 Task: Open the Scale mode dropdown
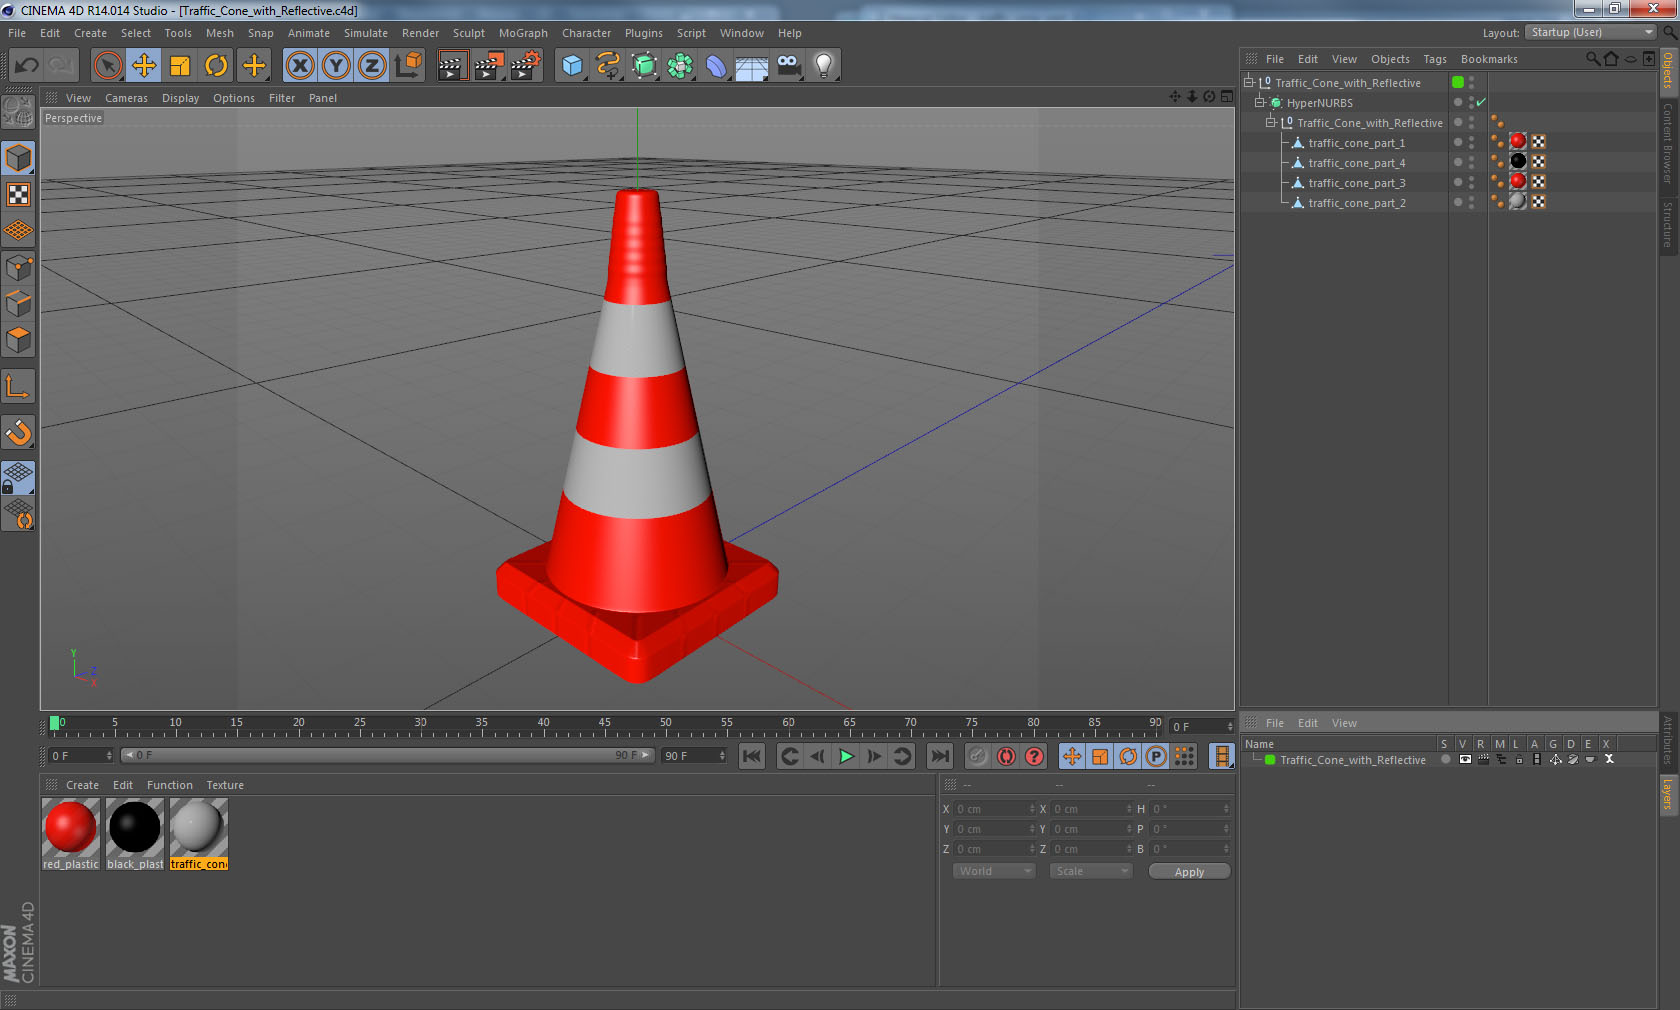click(x=1091, y=871)
